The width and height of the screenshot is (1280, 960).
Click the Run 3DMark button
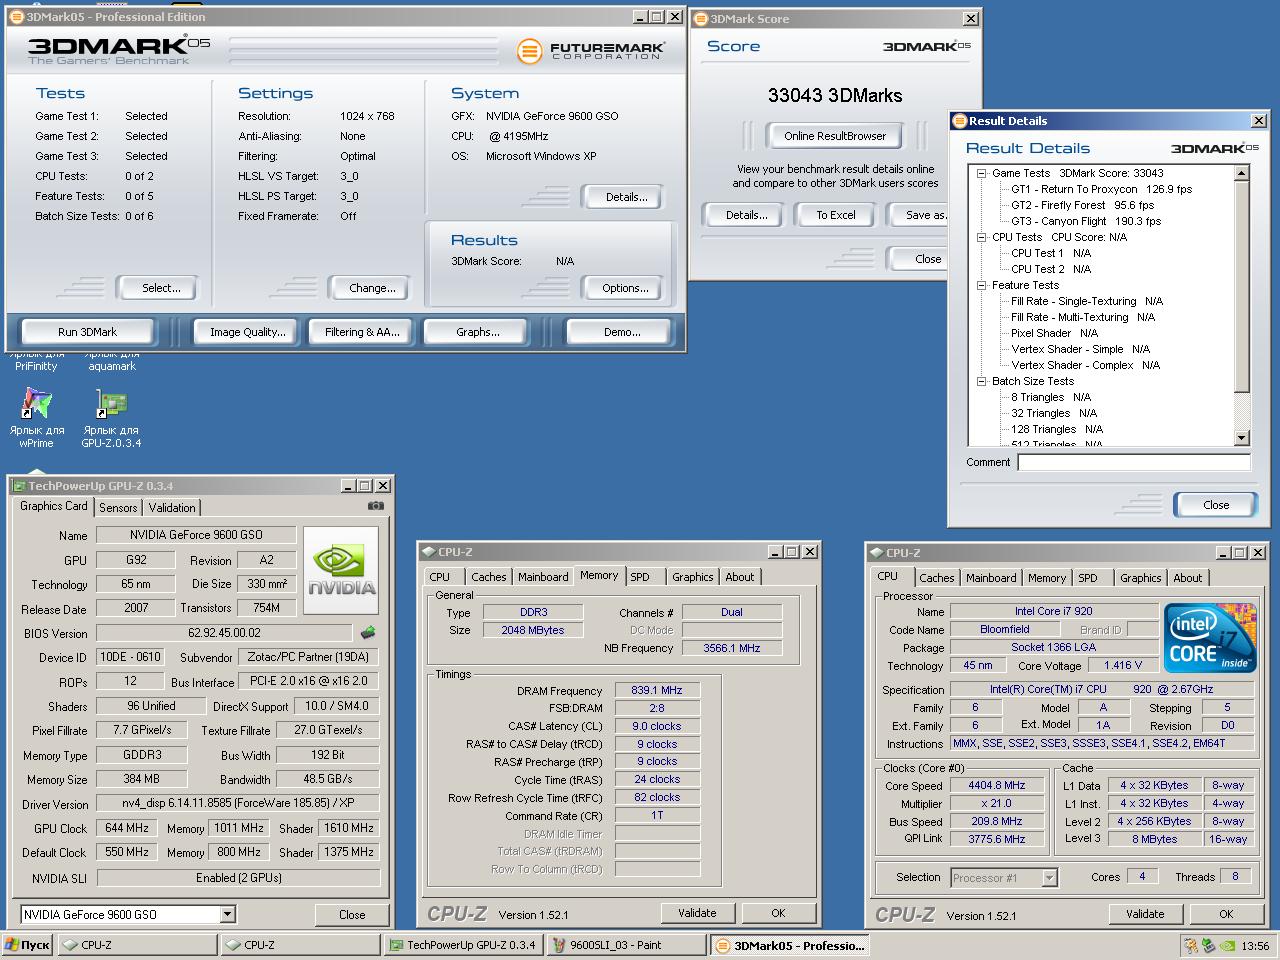87,332
